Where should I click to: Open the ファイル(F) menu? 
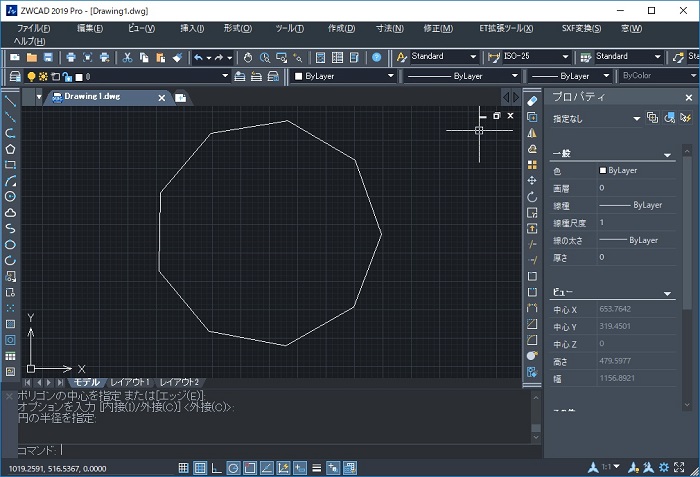[x=34, y=28]
